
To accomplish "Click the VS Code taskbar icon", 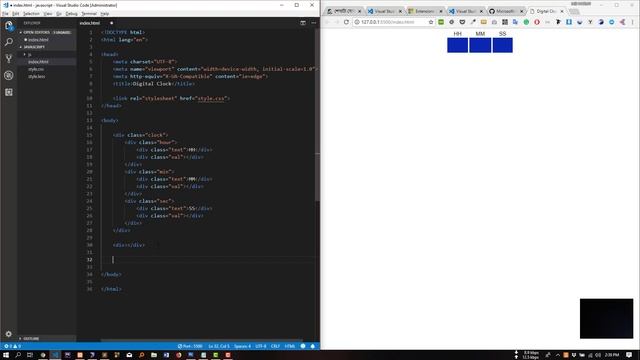I will [55, 355].
